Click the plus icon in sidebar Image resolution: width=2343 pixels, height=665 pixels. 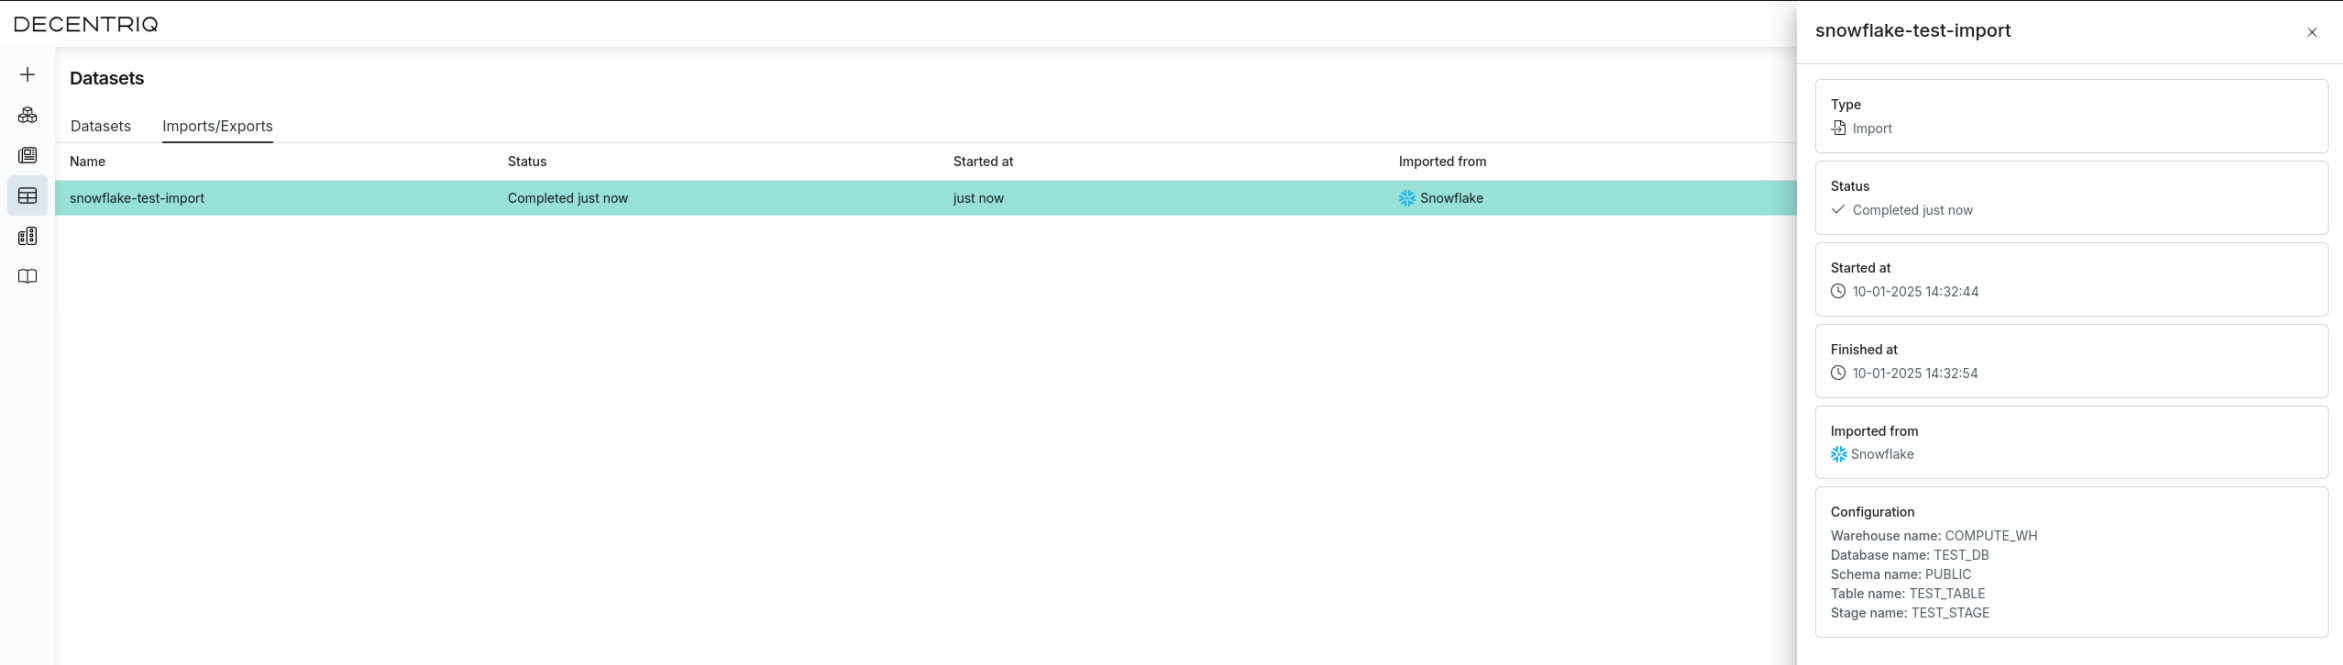[27, 75]
